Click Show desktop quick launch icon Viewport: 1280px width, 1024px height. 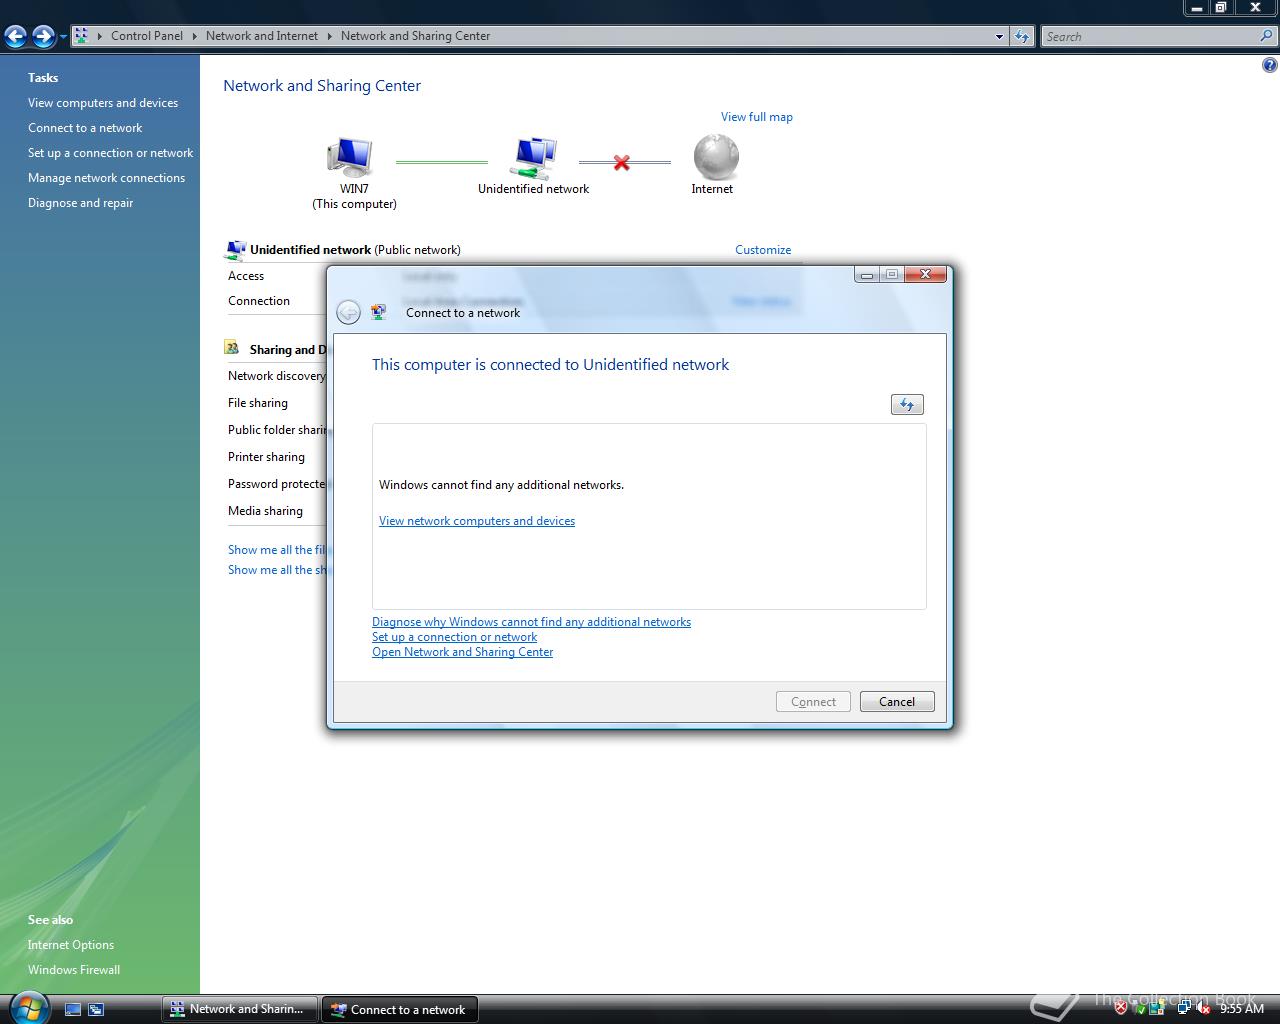pyautogui.click(x=73, y=1010)
